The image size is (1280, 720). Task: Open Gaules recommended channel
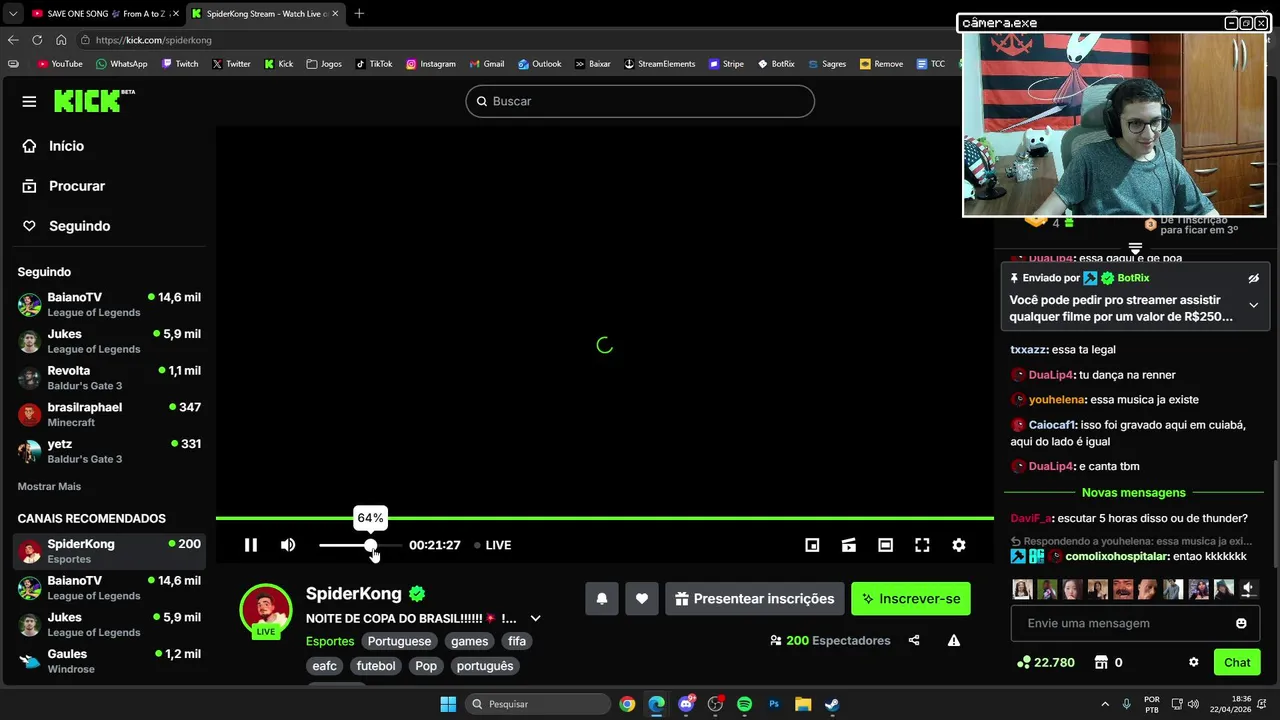point(109,661)
